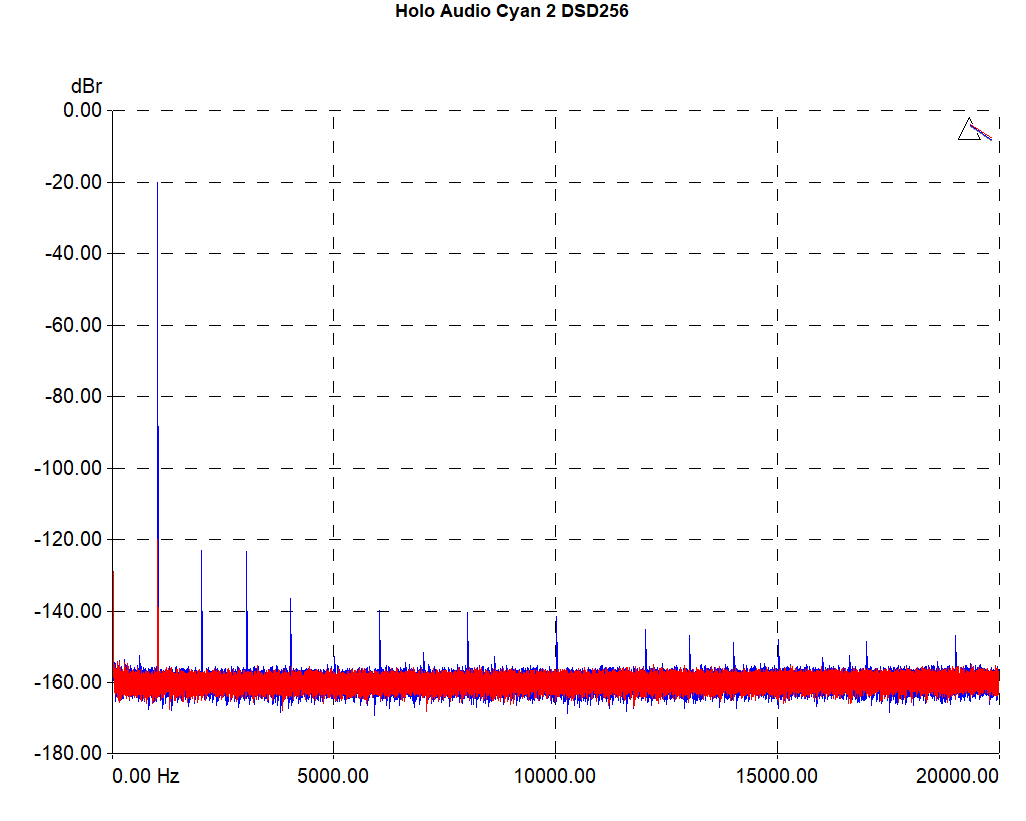Click the 0.00 Hz x-axis label
Screen dimensions: 1026x821
[145, 777]
